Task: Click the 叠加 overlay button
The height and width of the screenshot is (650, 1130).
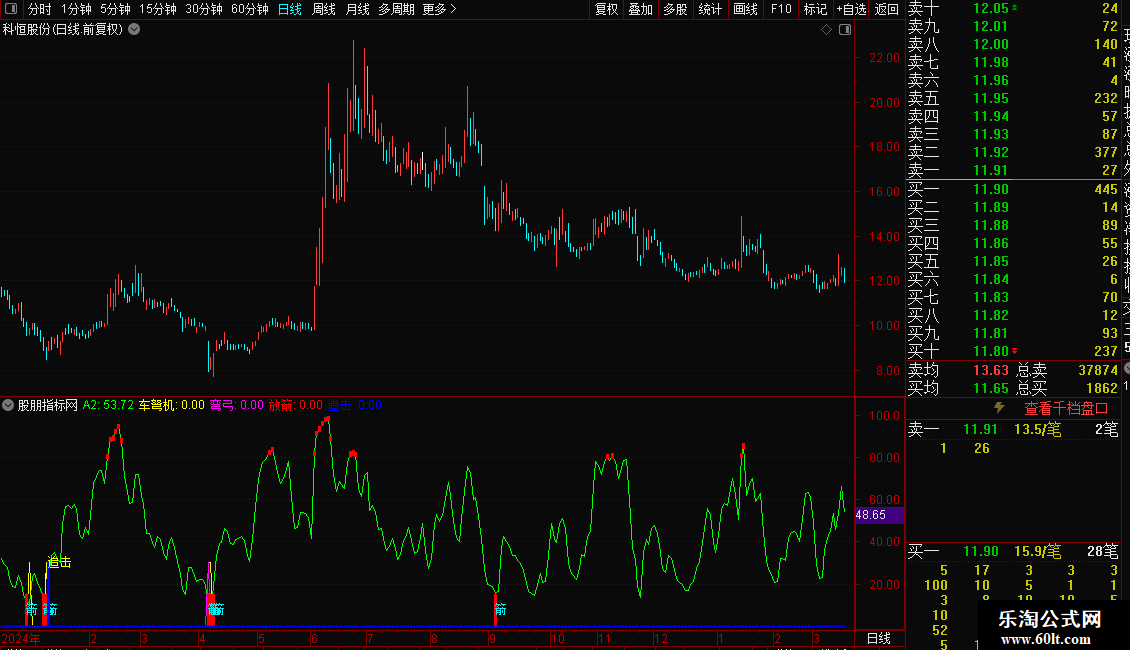Action: [x=640, y=9]
